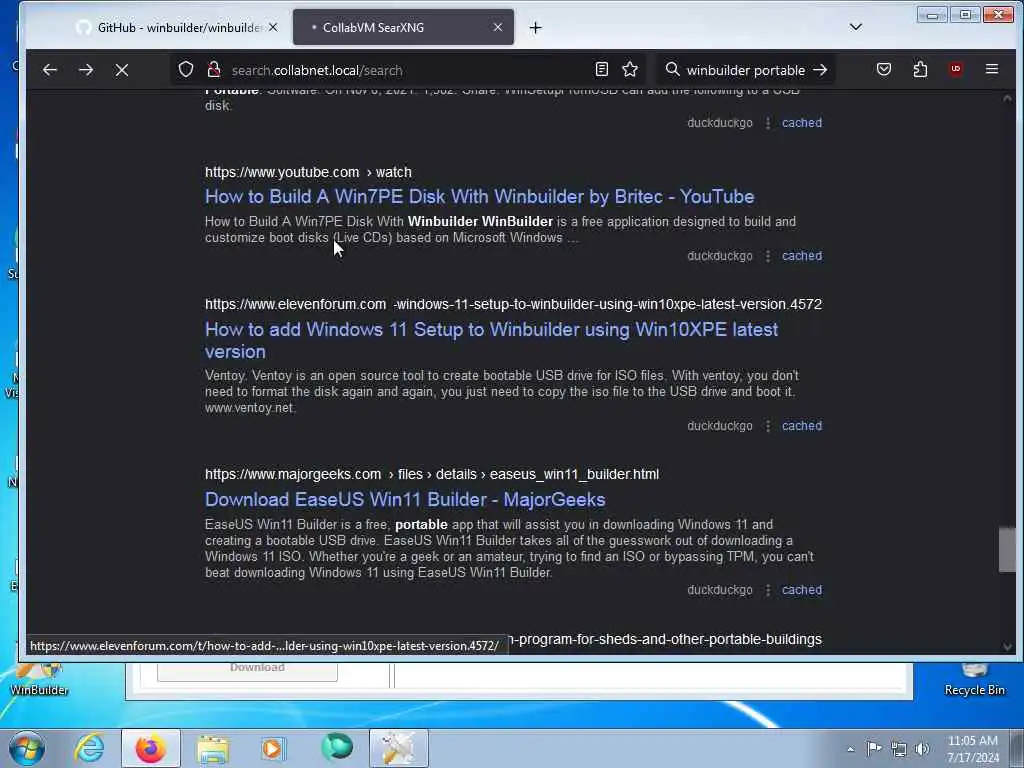1024x768 pixels.
Task: Open the Action Center flag icon
Action: click(x=874, y=748)
